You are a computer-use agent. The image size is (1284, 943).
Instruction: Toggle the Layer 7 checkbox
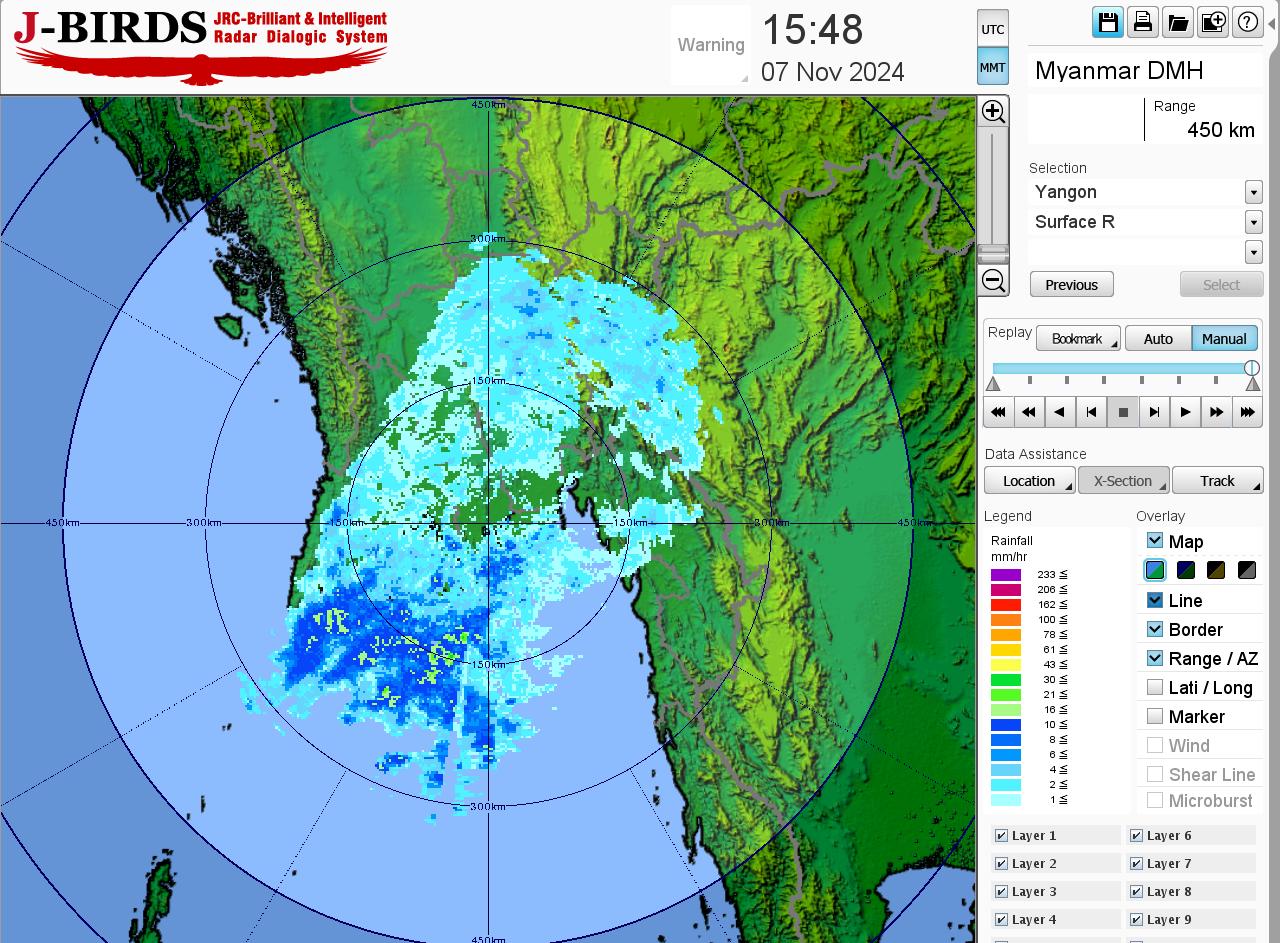click(1136, 864)
